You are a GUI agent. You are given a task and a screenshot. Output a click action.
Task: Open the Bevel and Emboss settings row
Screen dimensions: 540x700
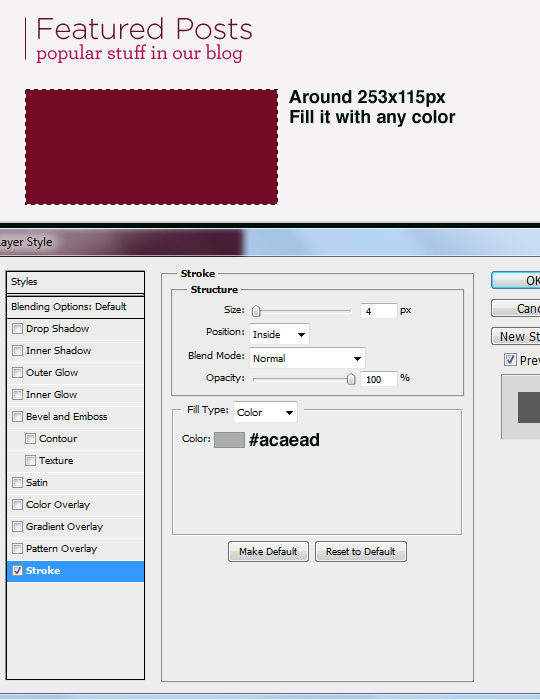(75, 417)
